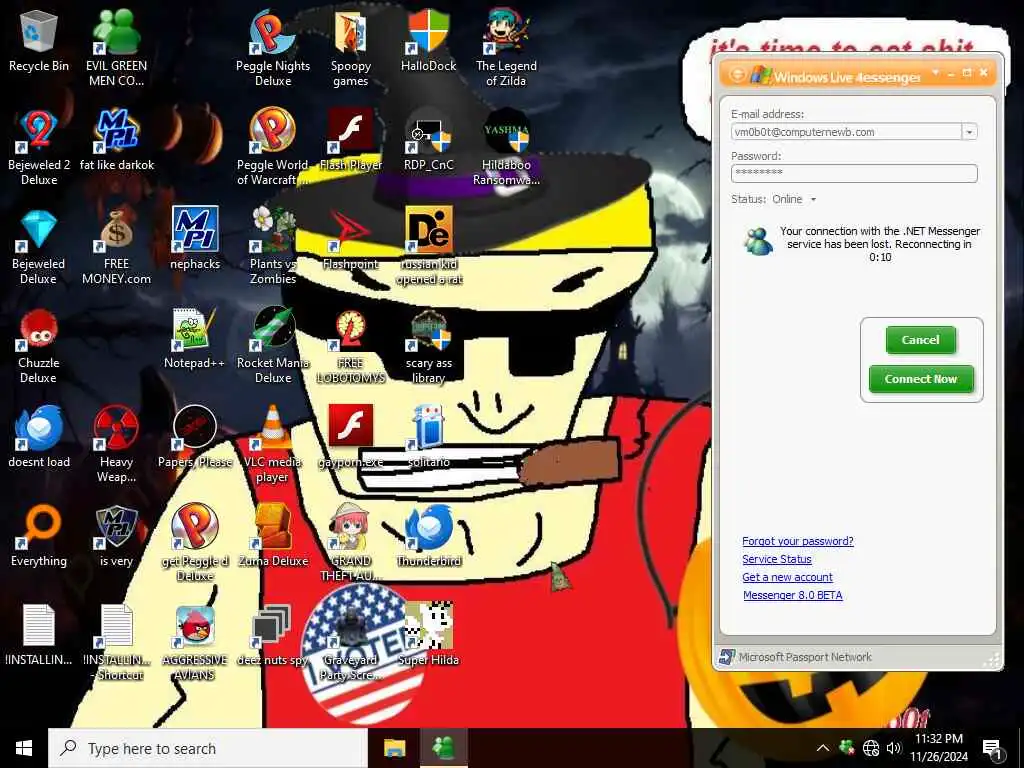The image size is (1024, 768).
Task: Open Bejeweled 2 Deluxe icon
Action: coord(39,146)
